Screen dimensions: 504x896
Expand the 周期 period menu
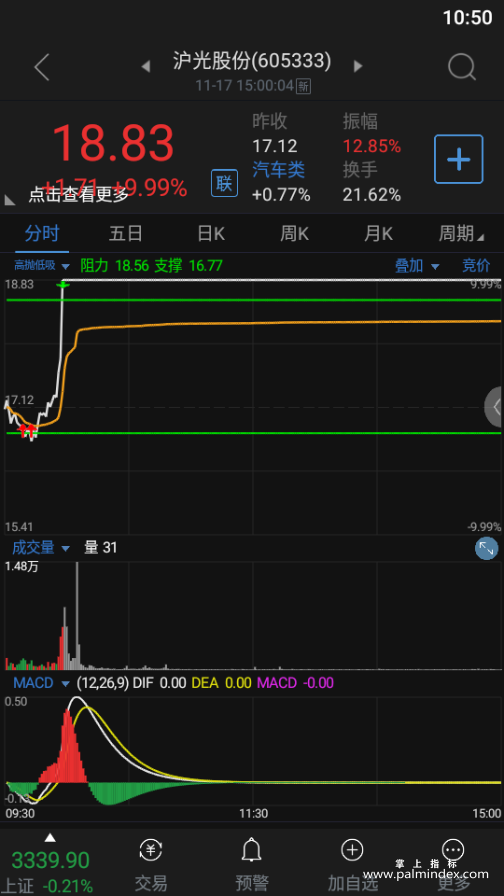tap(461, 234)
